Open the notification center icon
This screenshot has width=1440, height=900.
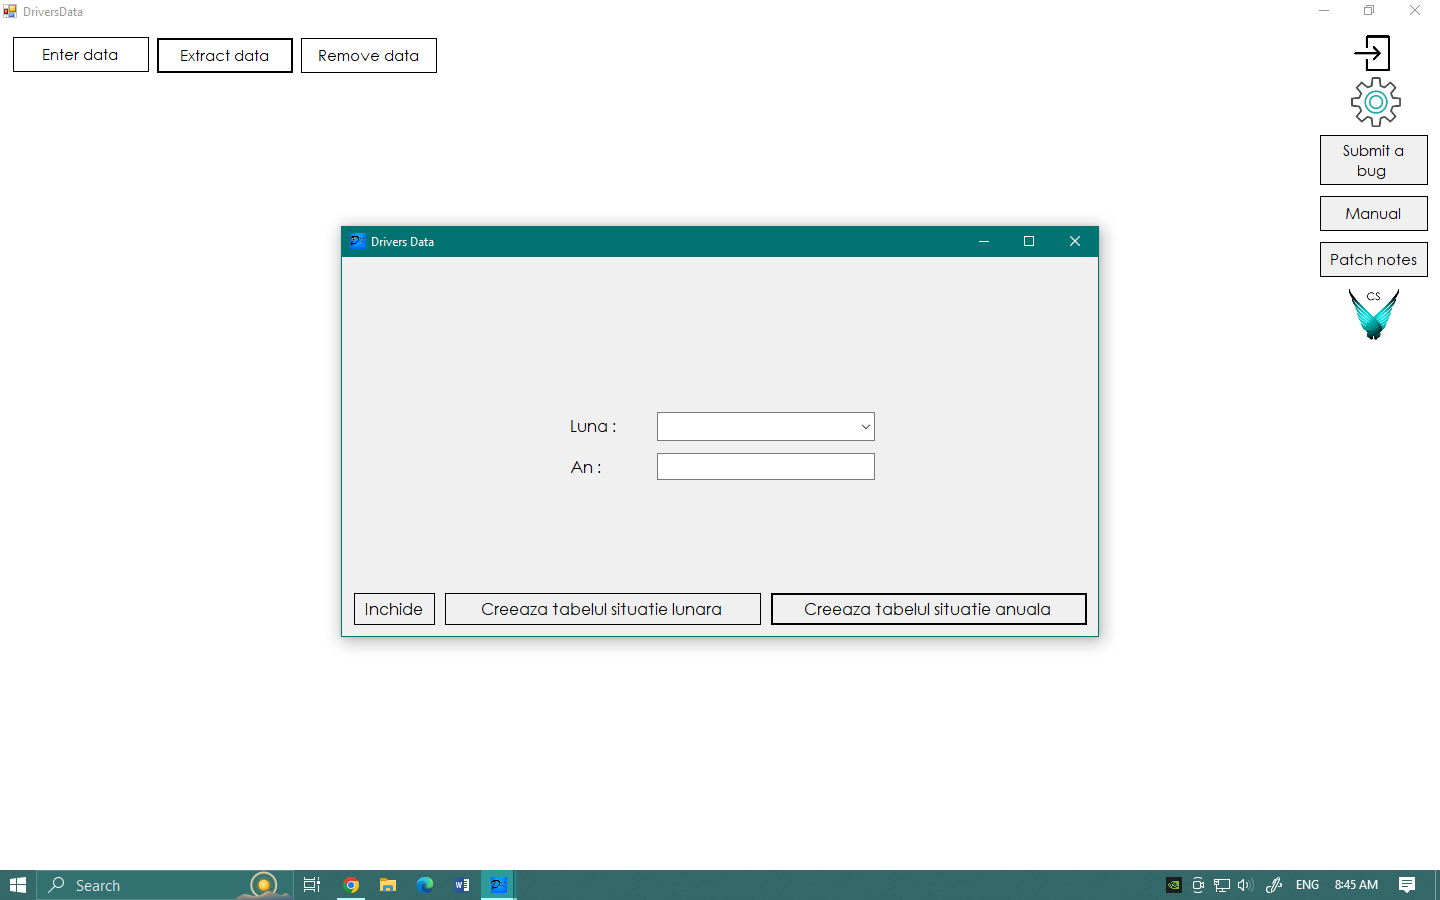pos(1407,885)
